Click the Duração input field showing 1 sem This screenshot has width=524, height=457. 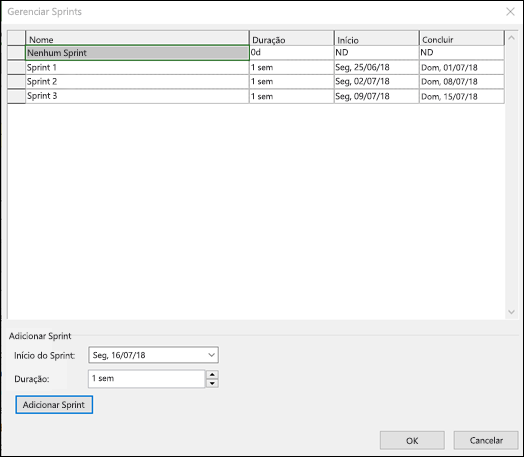[147, 378]
